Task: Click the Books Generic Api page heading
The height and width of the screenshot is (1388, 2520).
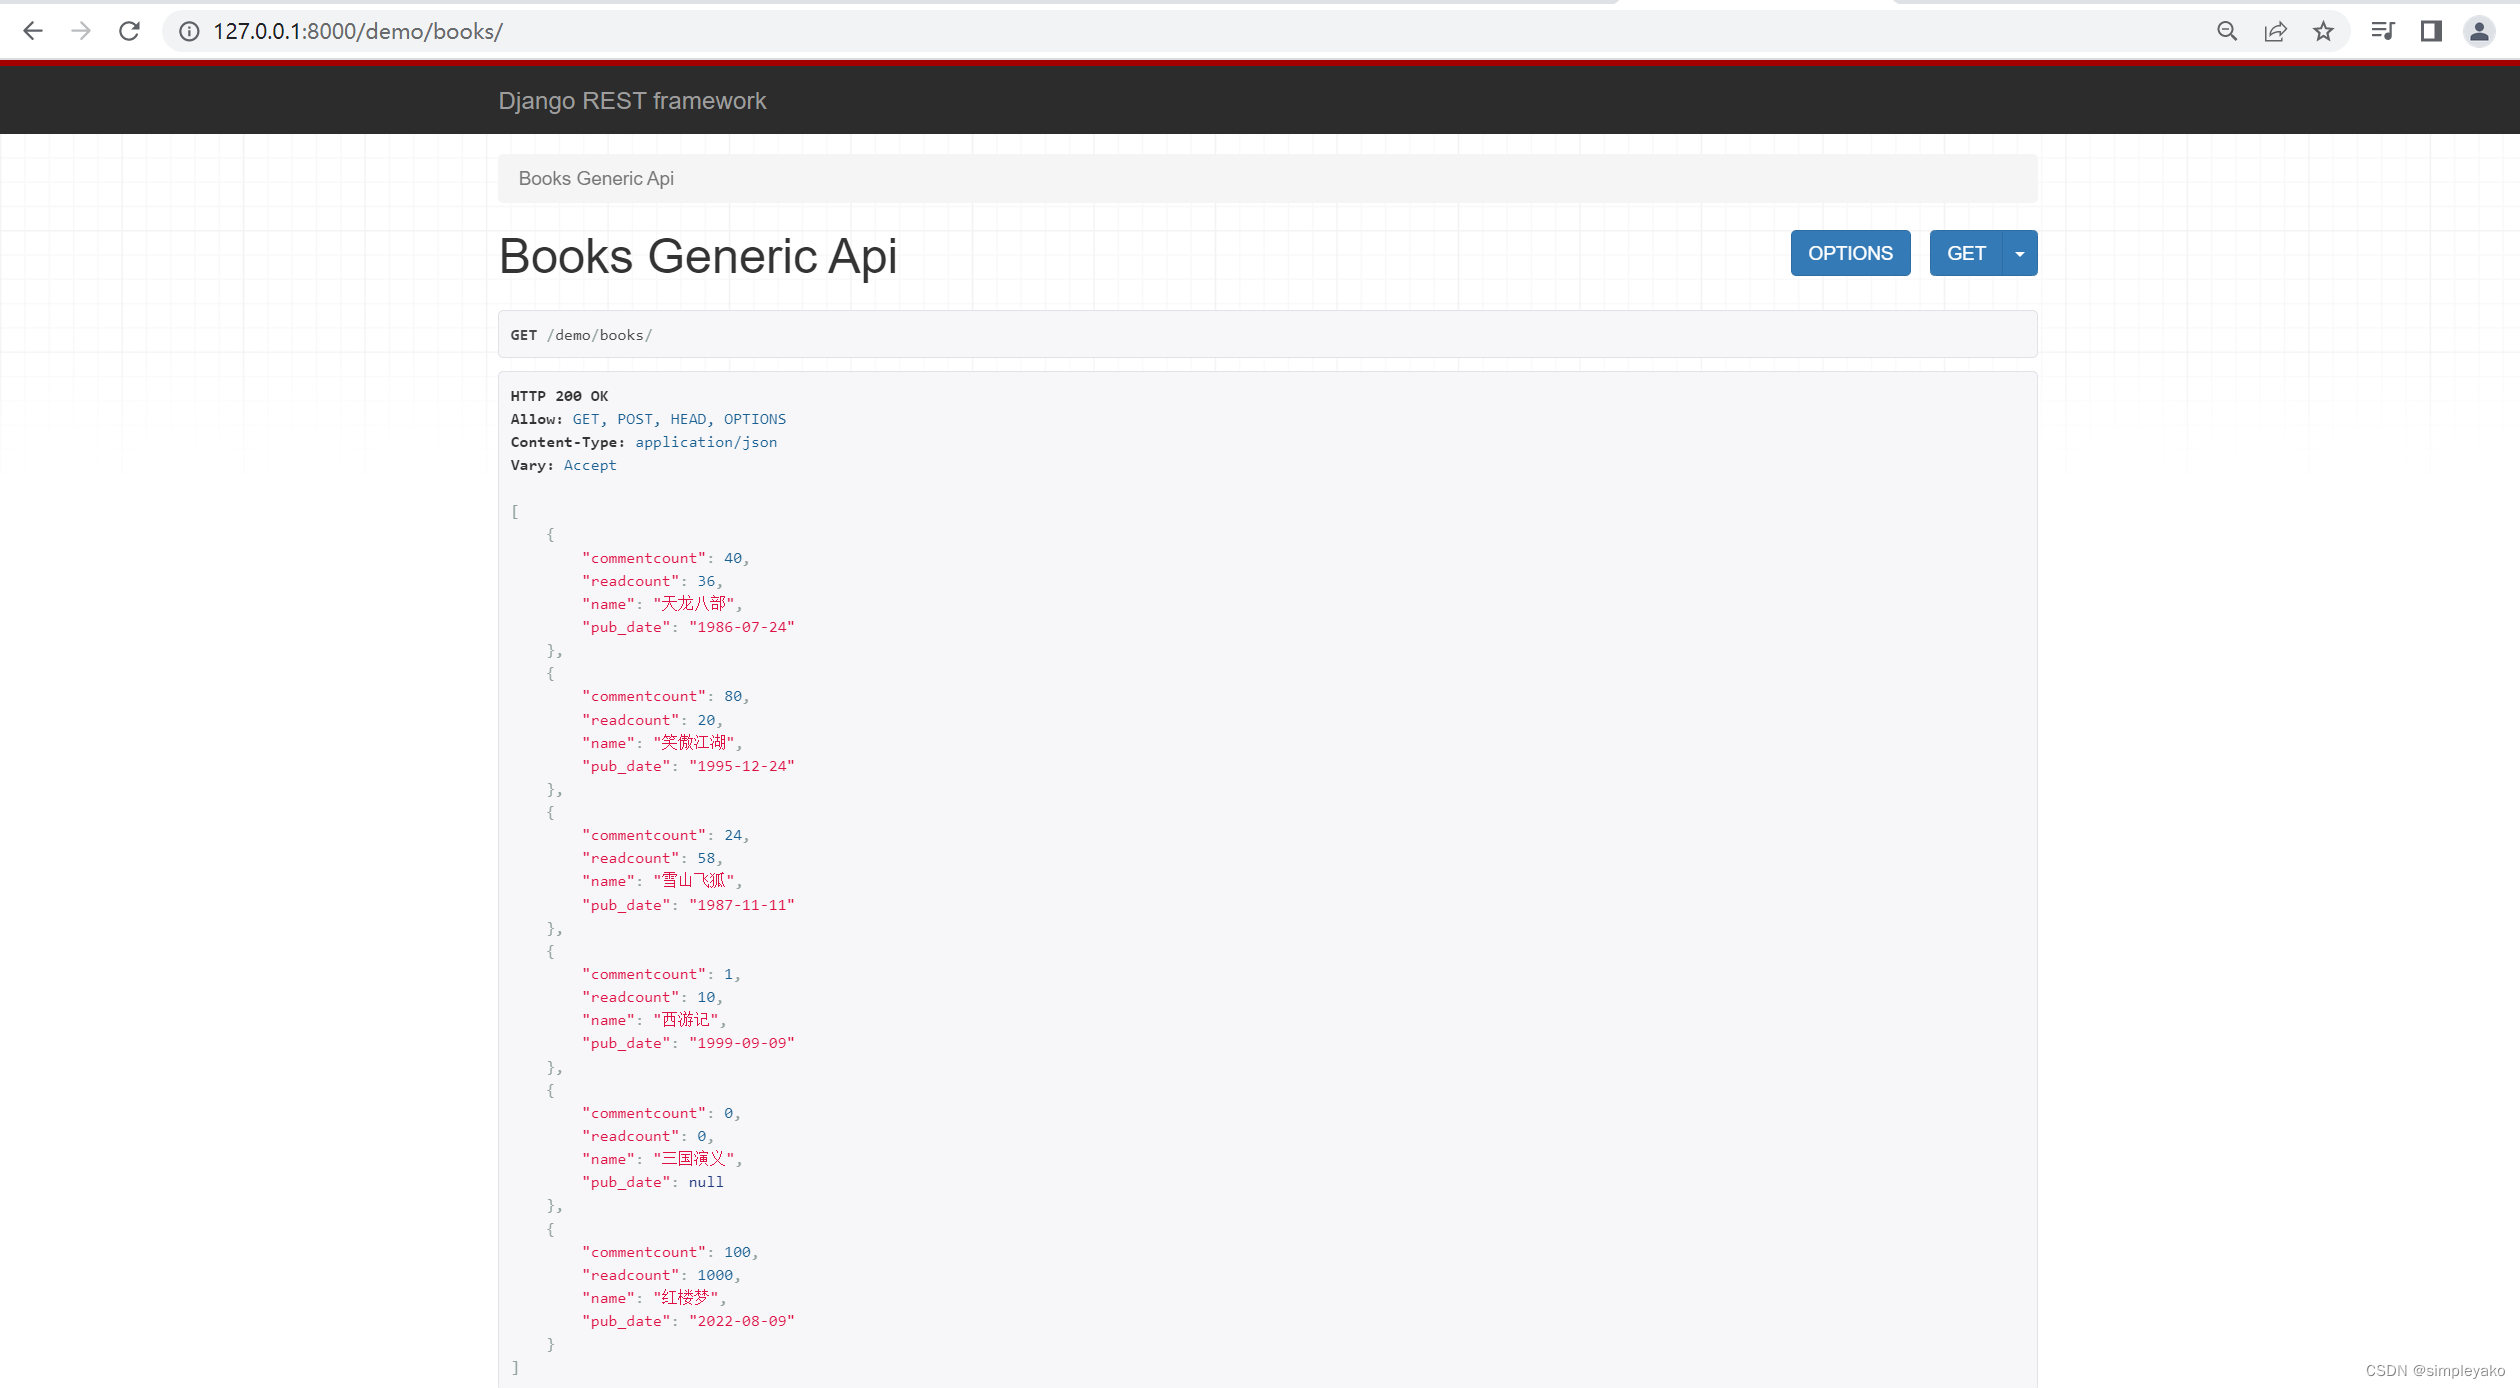Action: [x=698, y=256]
